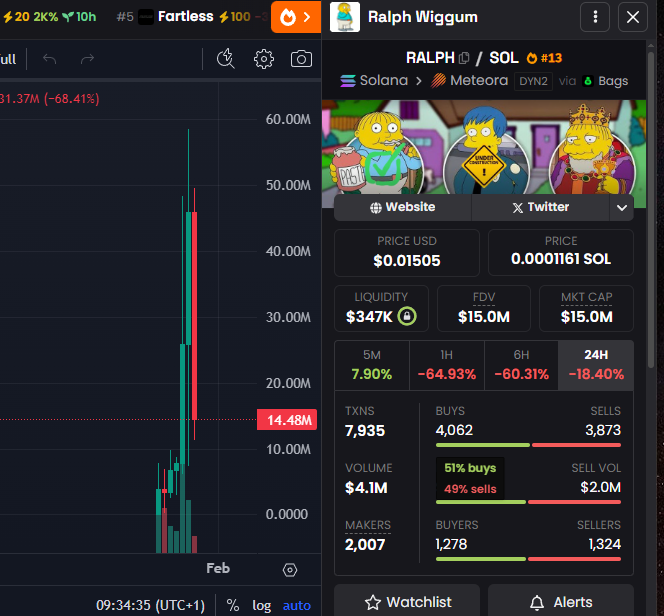664x616 pixels.
Task: Close the Ralph Wiggum panel
Action: 633,17
